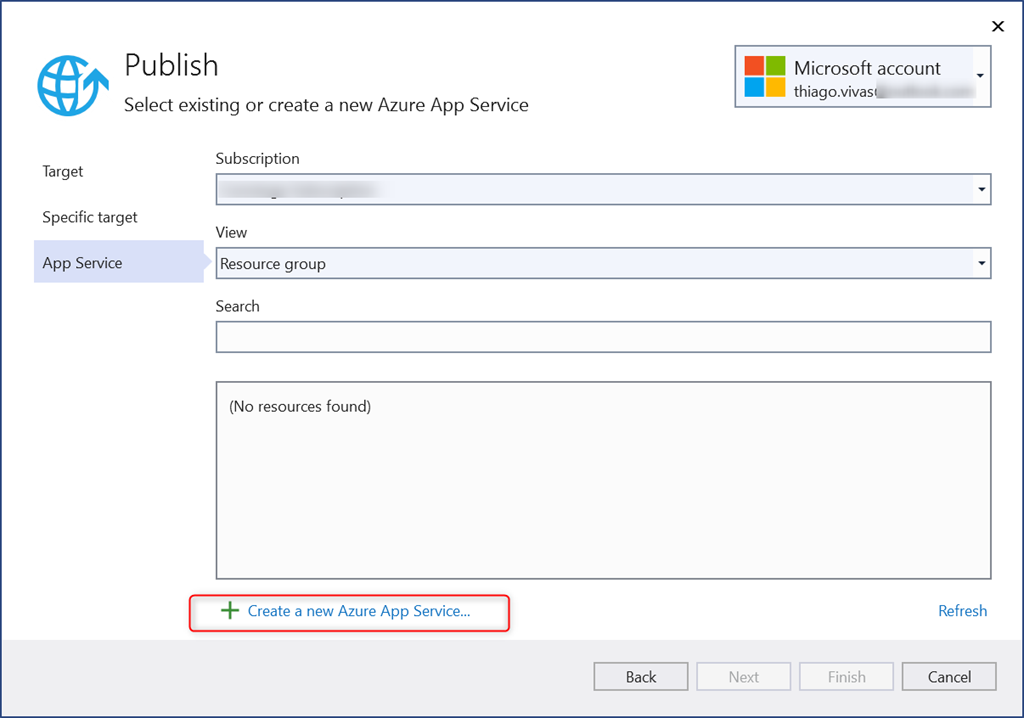Screen dimensions: 1024x718
Task: Go to the Target step
Action: pyautogui.click(x=63, y=171)
